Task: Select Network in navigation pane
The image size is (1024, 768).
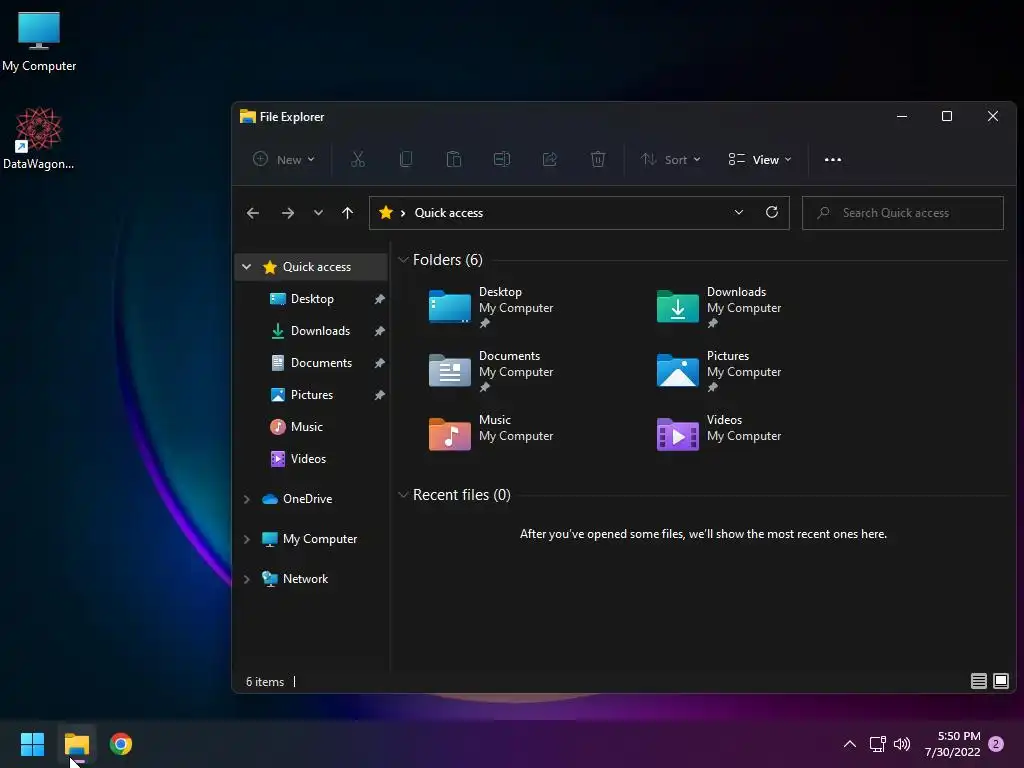Action: [x=305, y=579]
